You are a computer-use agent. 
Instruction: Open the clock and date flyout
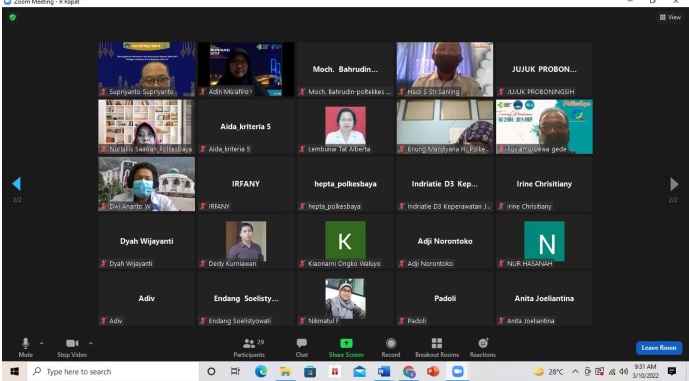pos(645,371)
